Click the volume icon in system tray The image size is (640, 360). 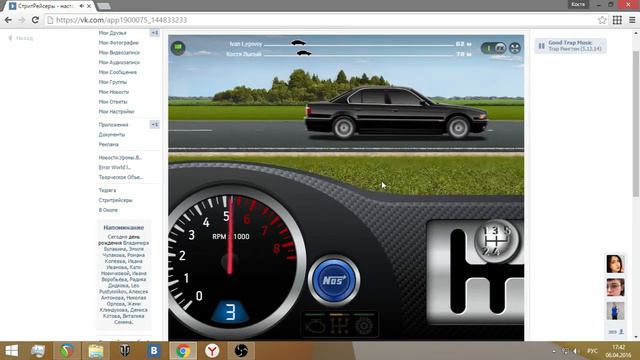(x=575, y=351)
